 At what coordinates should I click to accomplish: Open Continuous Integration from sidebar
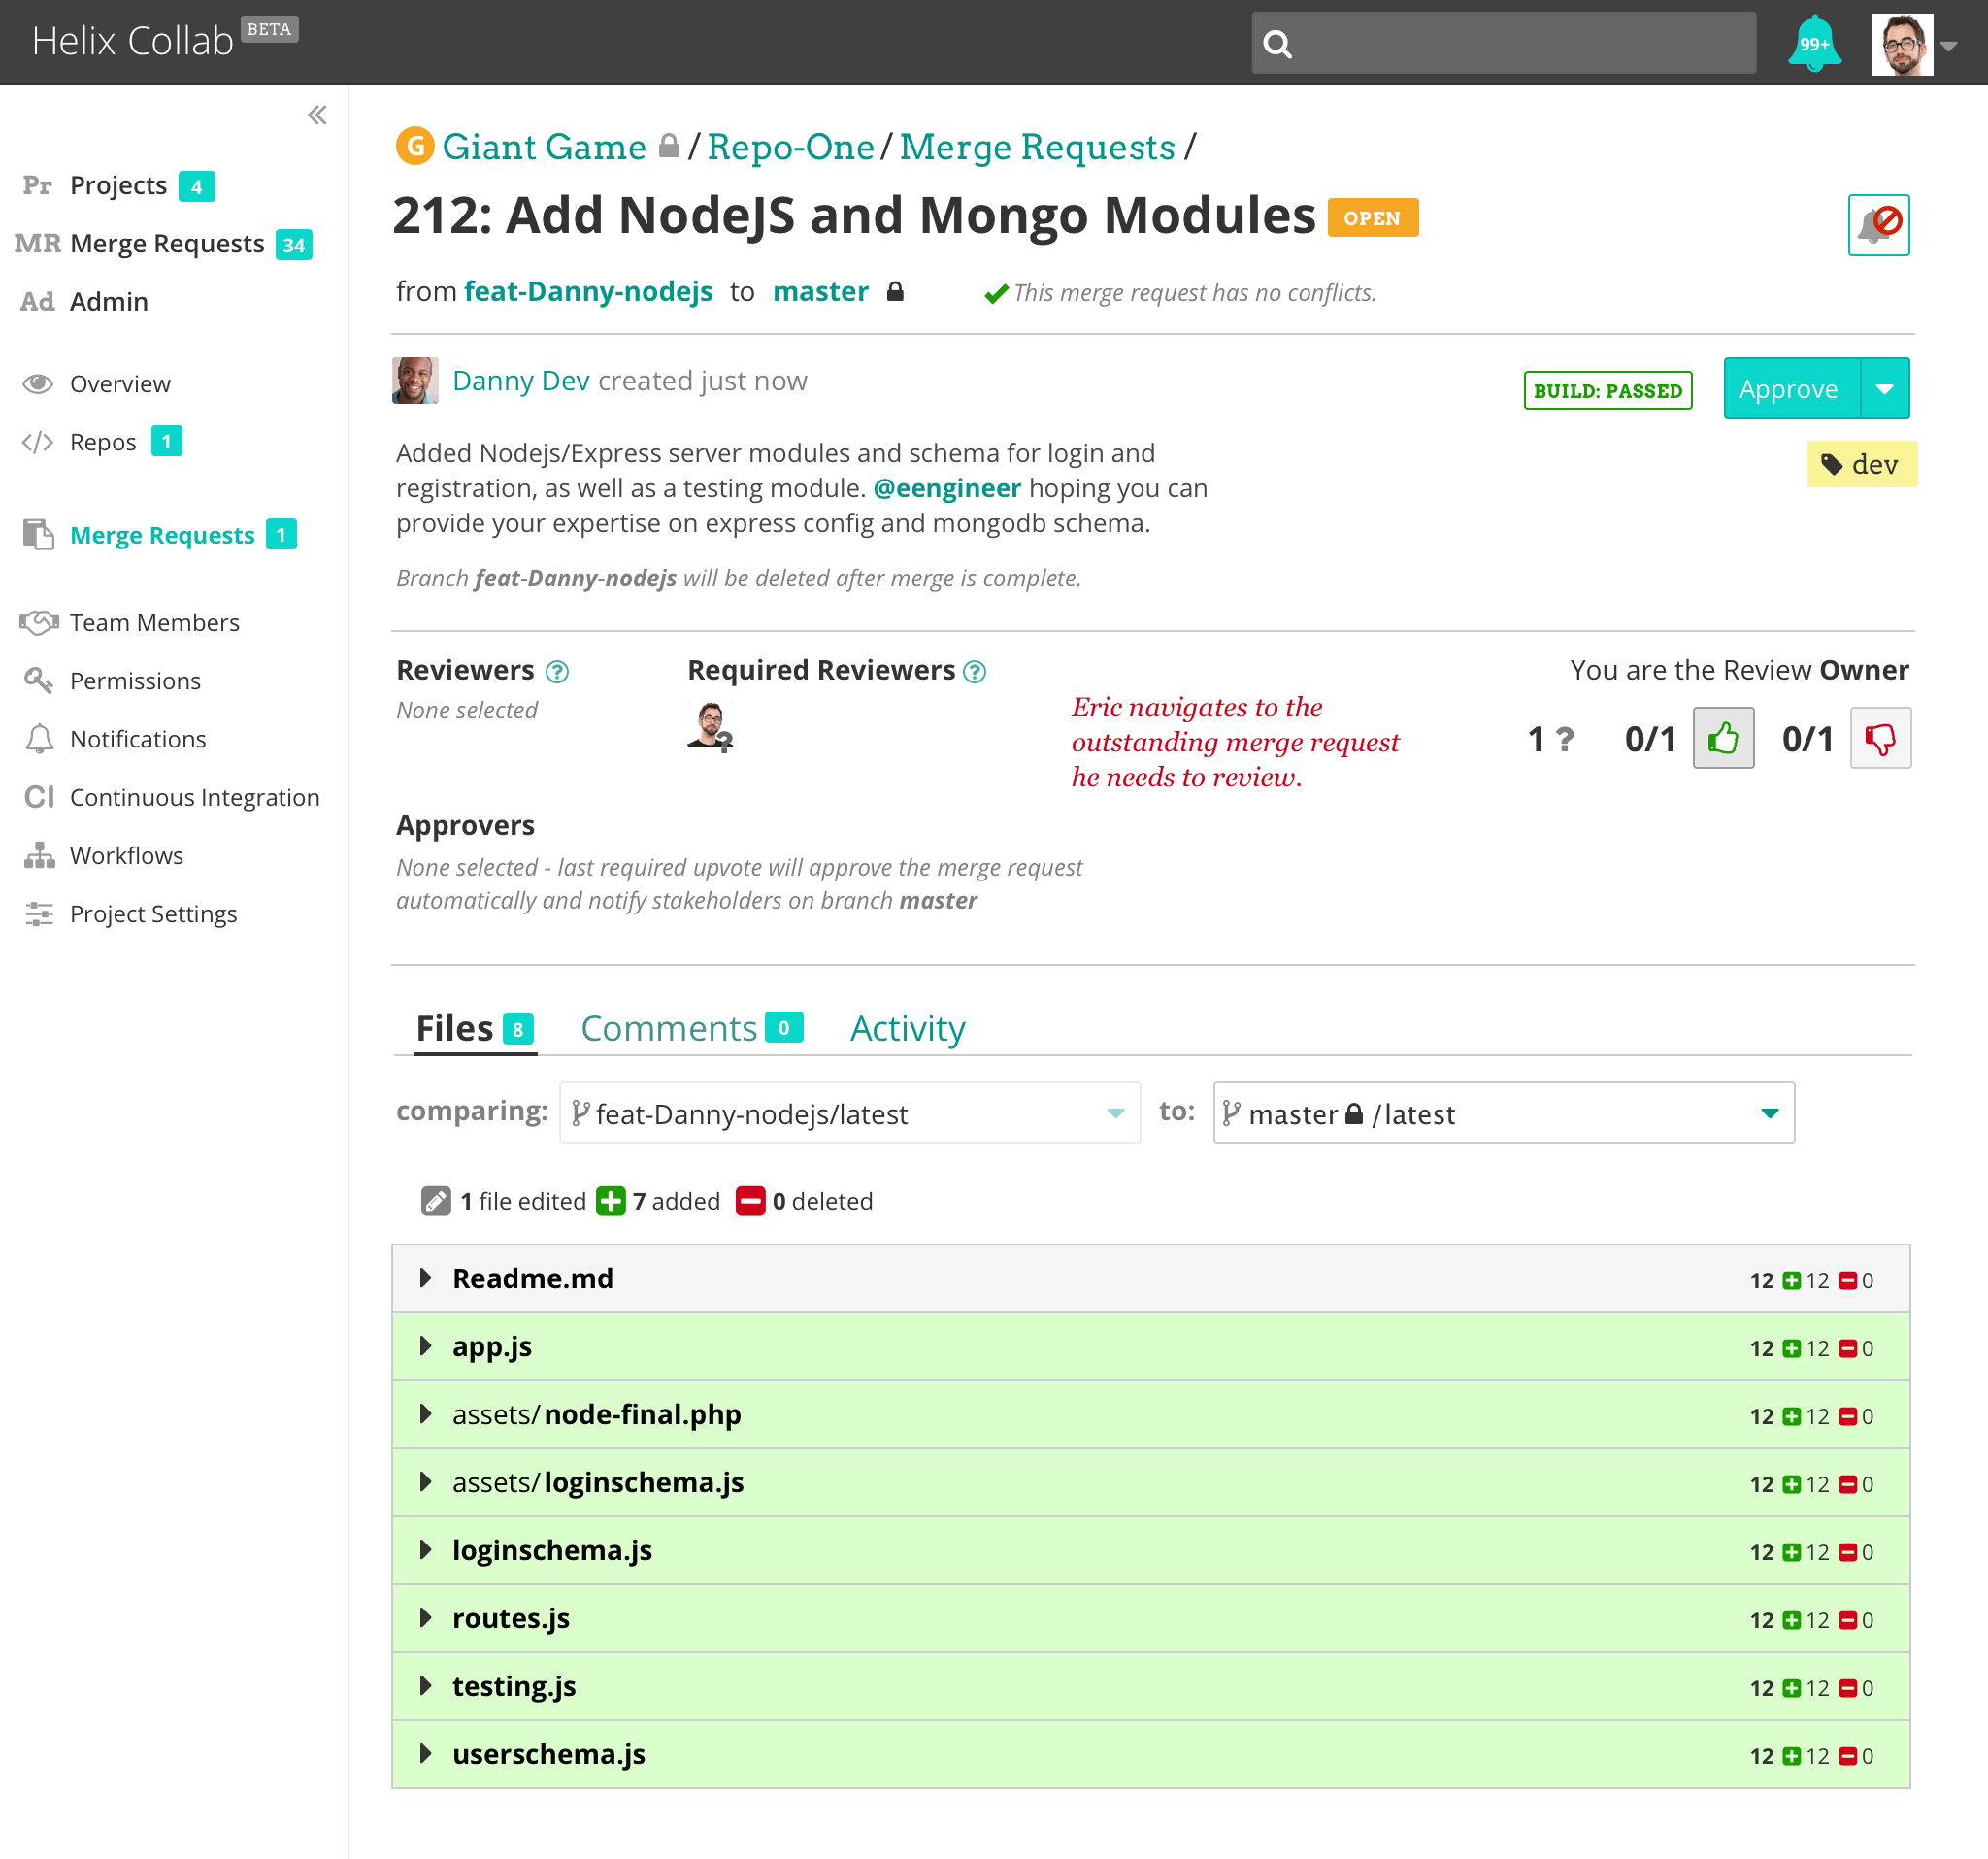194,797
